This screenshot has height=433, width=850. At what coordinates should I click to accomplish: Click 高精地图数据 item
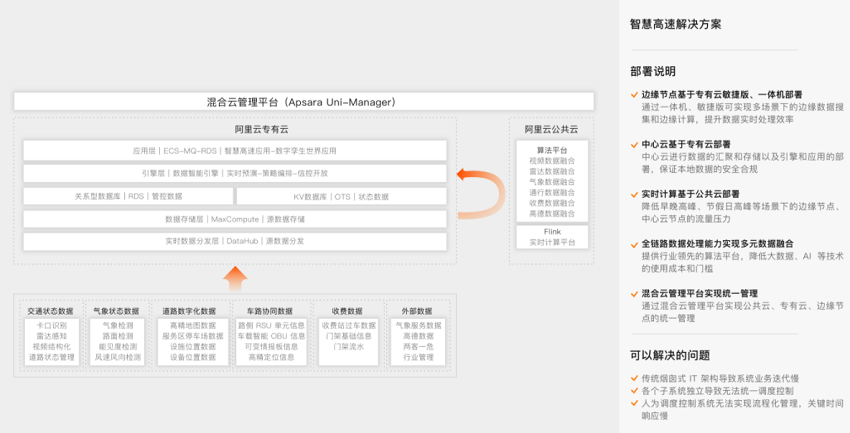[x=193, y=326]
